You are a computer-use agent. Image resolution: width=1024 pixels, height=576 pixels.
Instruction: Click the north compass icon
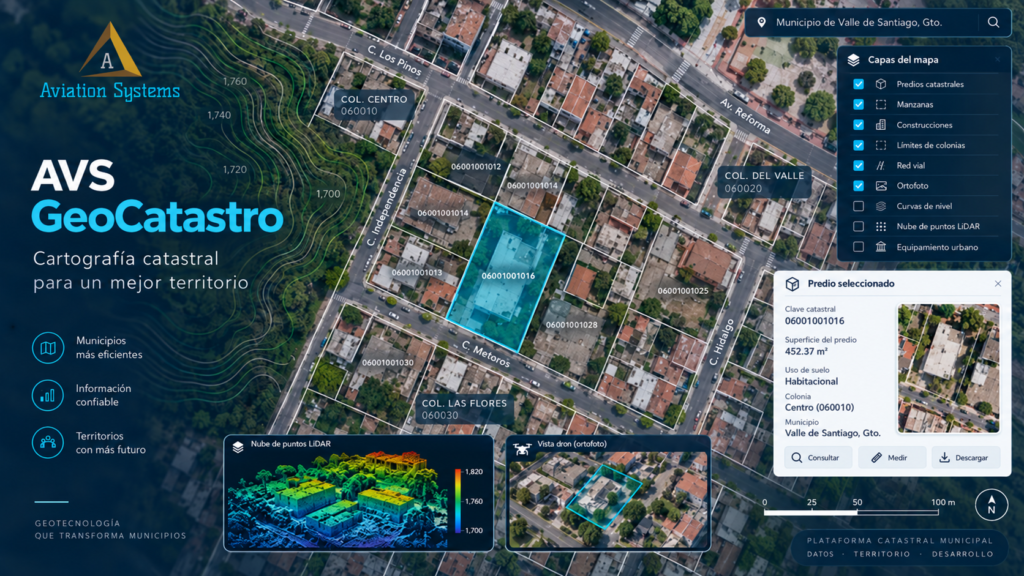click(x=991, y=505)
